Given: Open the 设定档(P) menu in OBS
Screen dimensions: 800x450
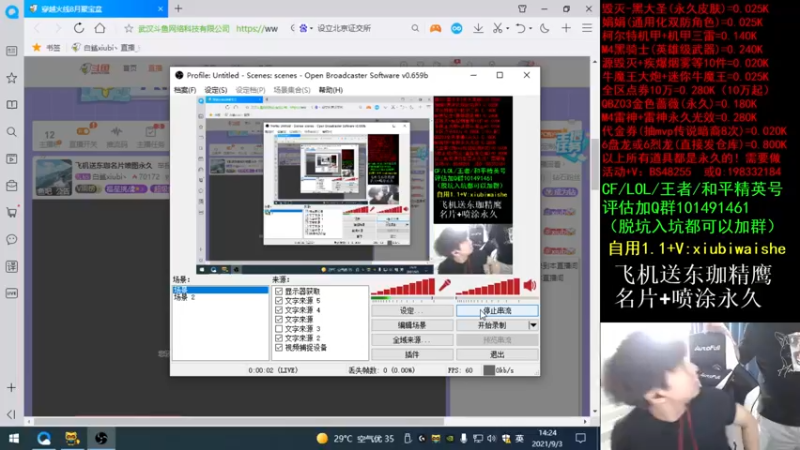Looking at the screenshot, I should [x=250, y=90].
